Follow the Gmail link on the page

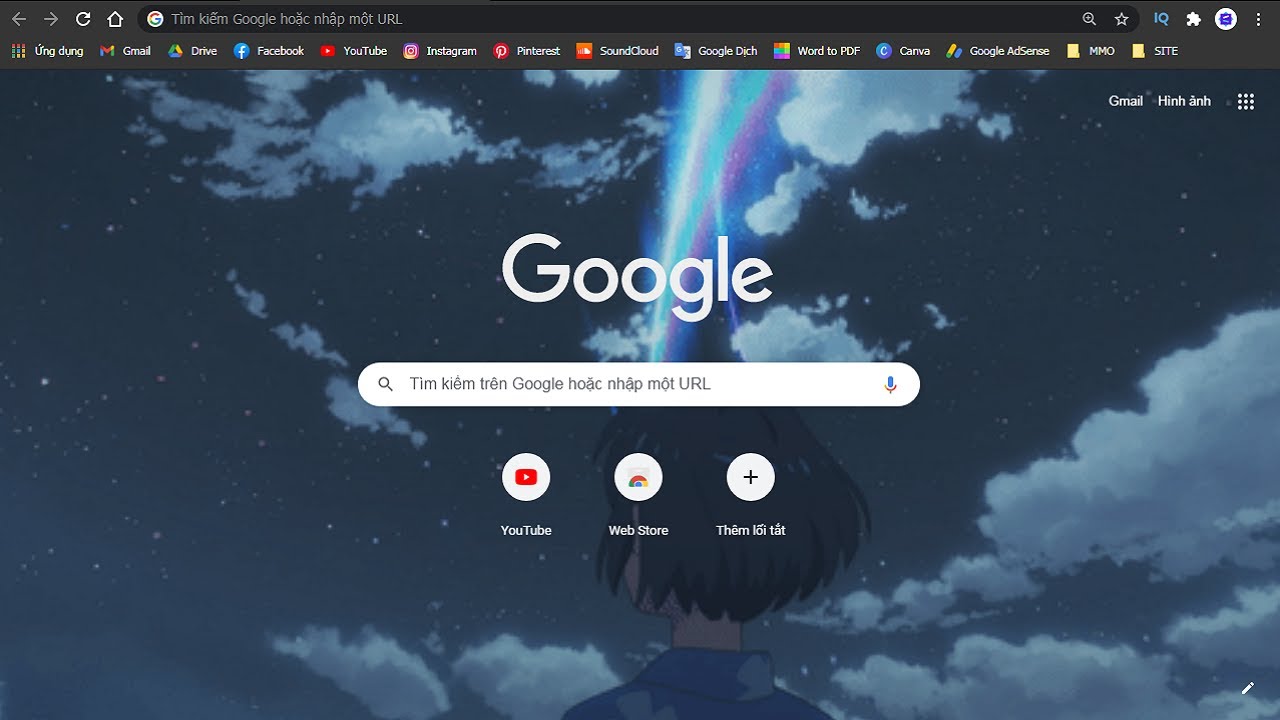click(1125, 101)
